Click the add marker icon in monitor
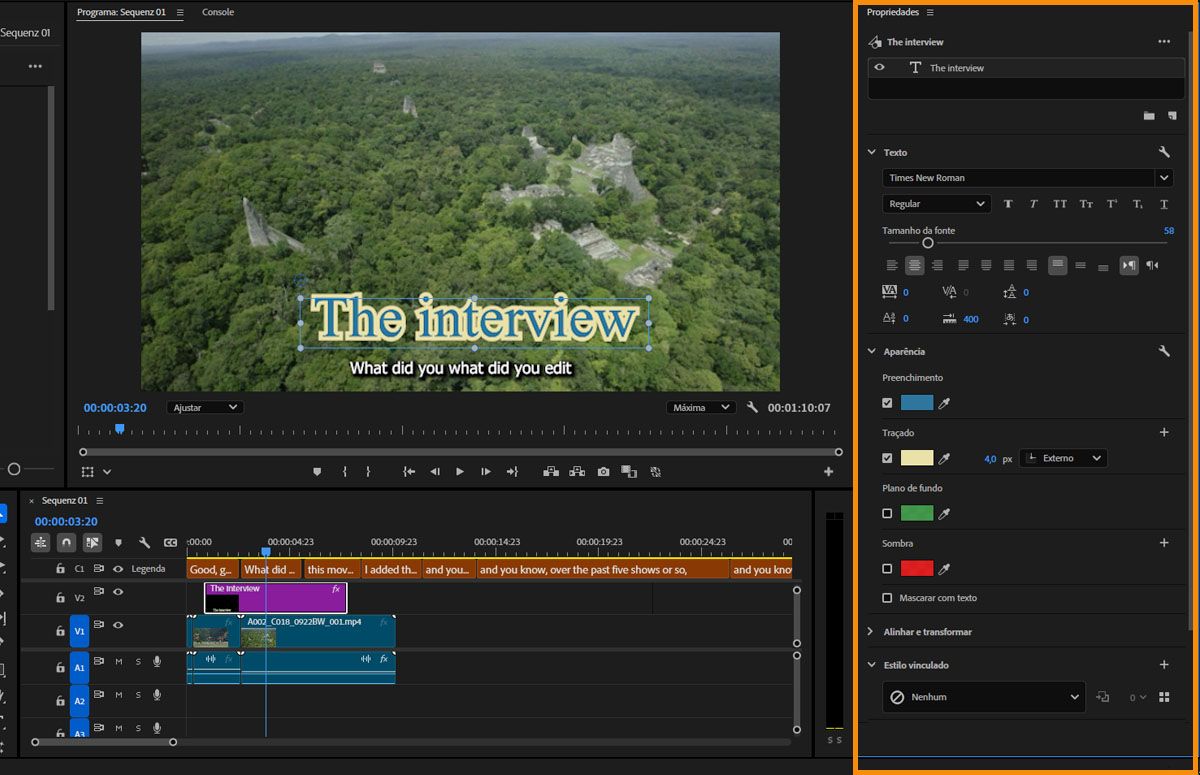1200x775 pixels. [317, 471]
